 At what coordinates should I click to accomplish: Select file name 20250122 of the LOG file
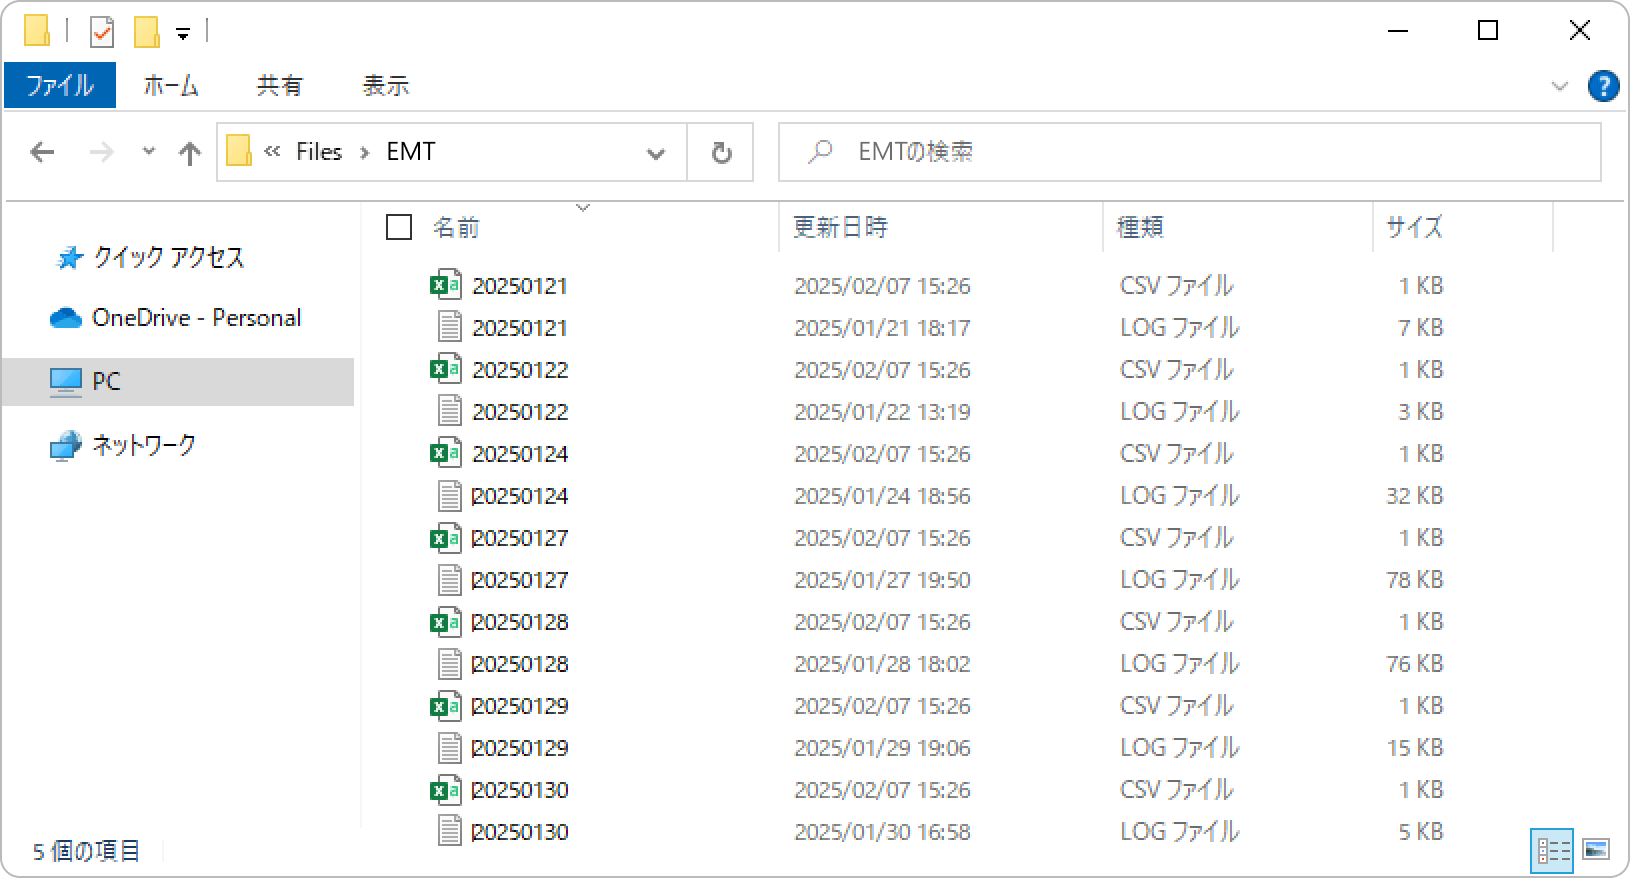(x=520, y=412)
